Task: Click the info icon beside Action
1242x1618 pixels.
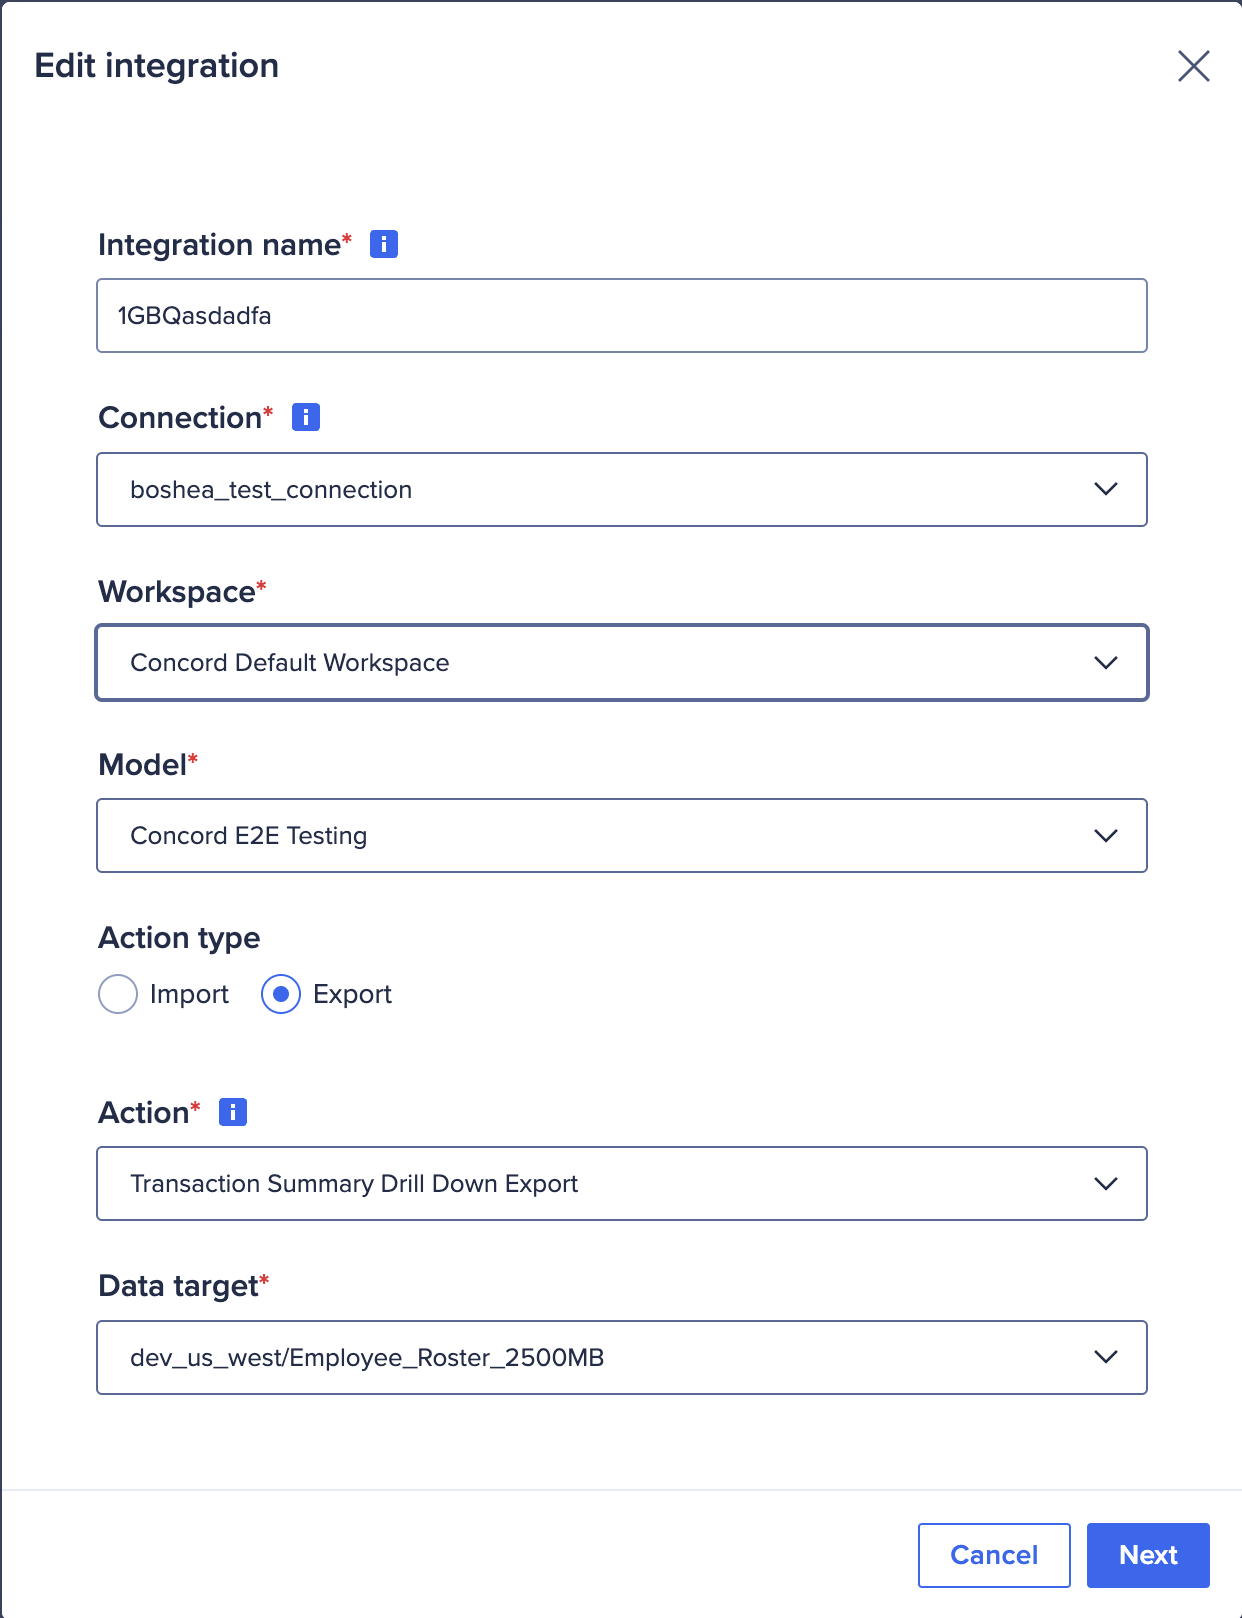Action: pyautogui.click(x=232, y=1111)
